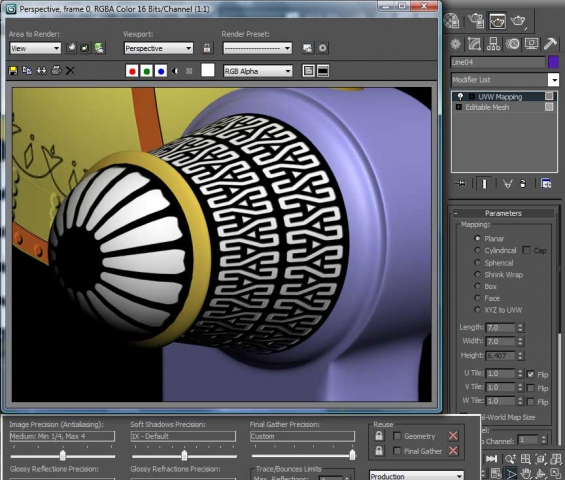Open the RGB Alpha channel dropdown

point(258,71)
